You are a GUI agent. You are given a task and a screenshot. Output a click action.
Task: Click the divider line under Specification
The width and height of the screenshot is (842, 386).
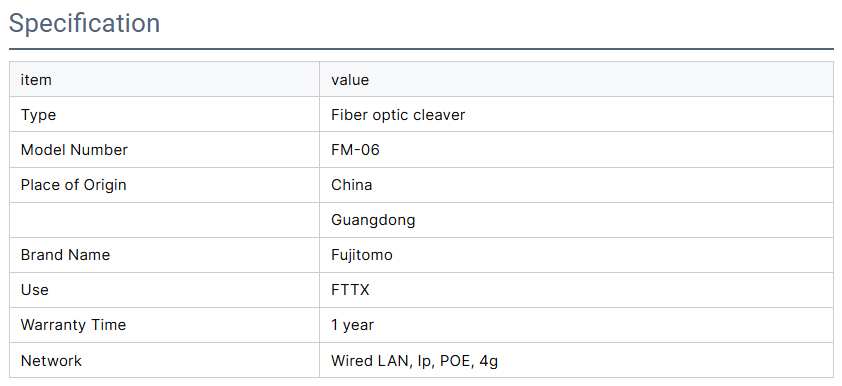point(421,49)
